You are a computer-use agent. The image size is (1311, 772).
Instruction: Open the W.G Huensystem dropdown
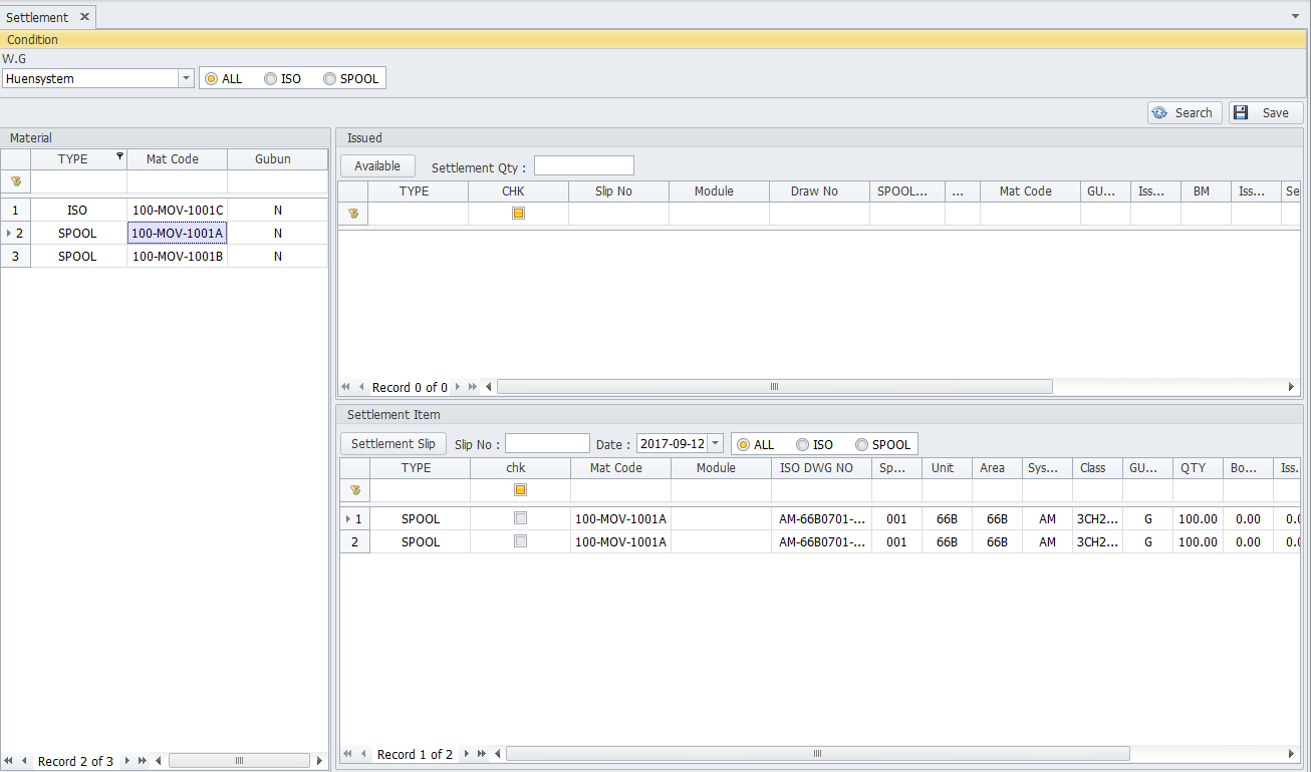(x=186, y=79)
